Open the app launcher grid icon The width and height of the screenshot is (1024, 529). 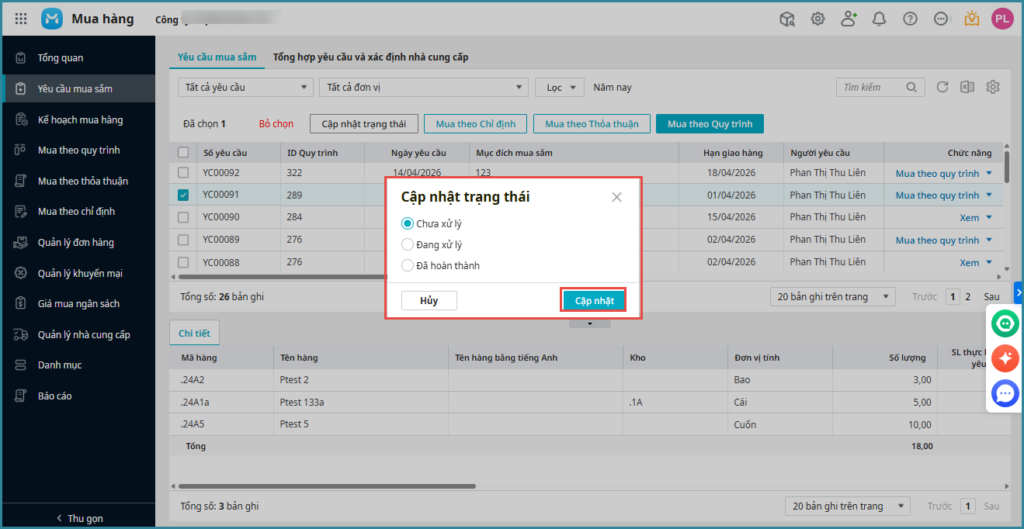[21, 19]
